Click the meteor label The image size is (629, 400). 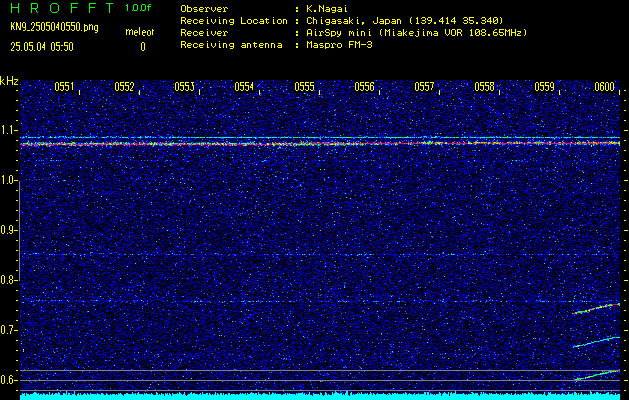(140, 32)
